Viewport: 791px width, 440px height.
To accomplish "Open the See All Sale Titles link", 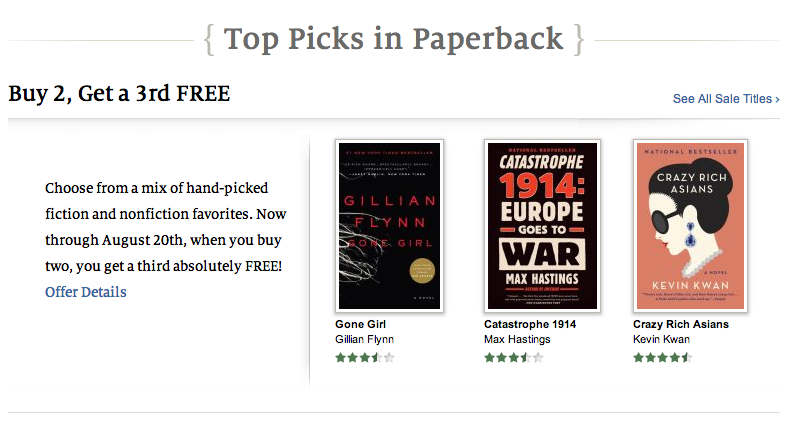I will tap(723, 99).
